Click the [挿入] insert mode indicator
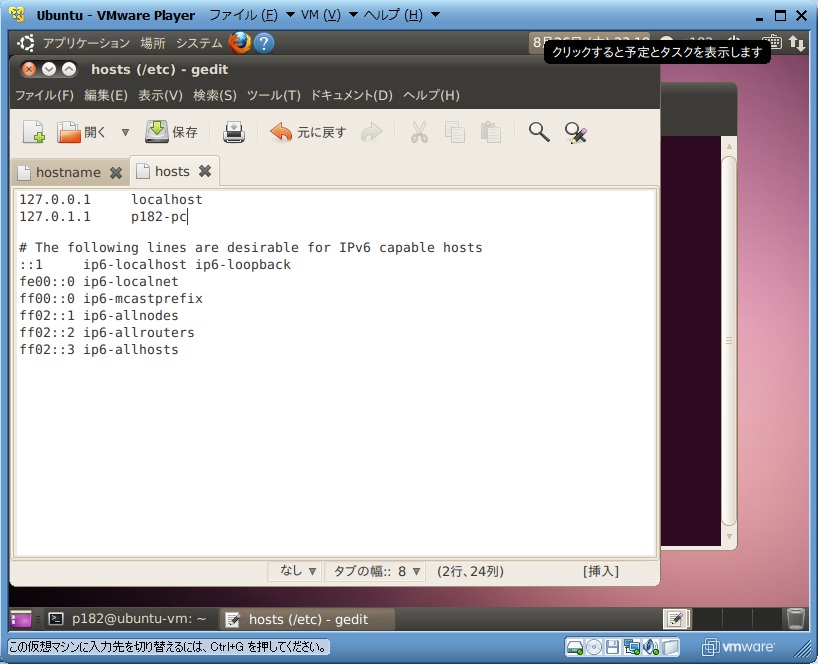The image size is (818, 664). [x=601, y=572]
